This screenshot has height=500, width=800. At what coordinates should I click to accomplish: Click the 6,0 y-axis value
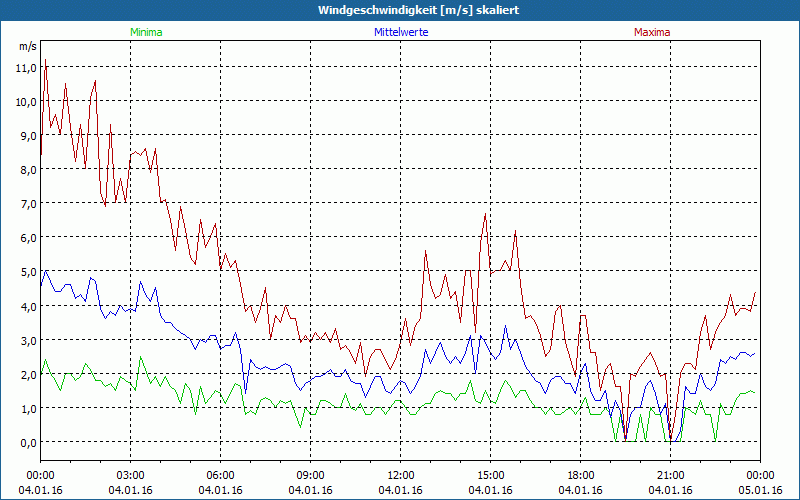point(28,238)
